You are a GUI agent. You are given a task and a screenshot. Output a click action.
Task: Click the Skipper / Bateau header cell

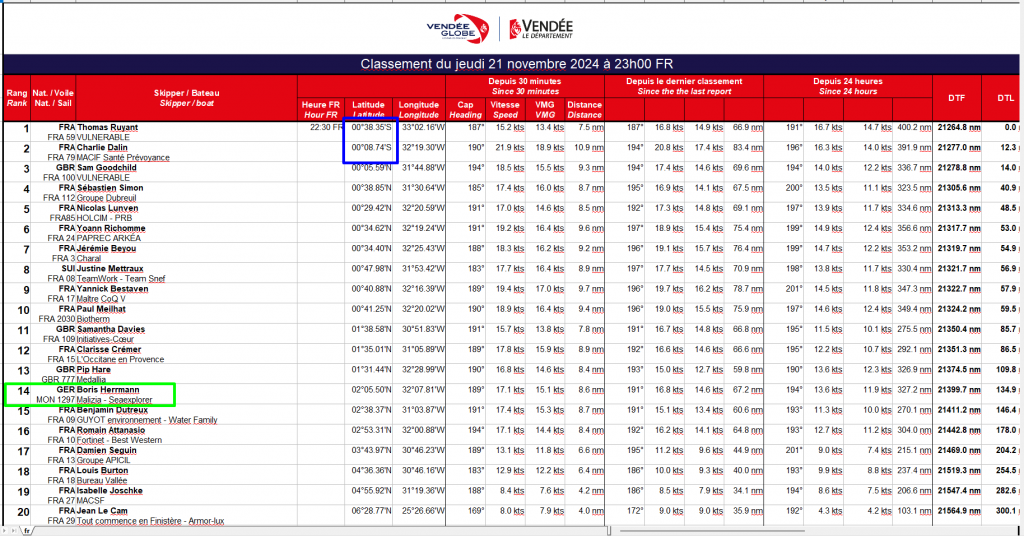pos(187,97)
